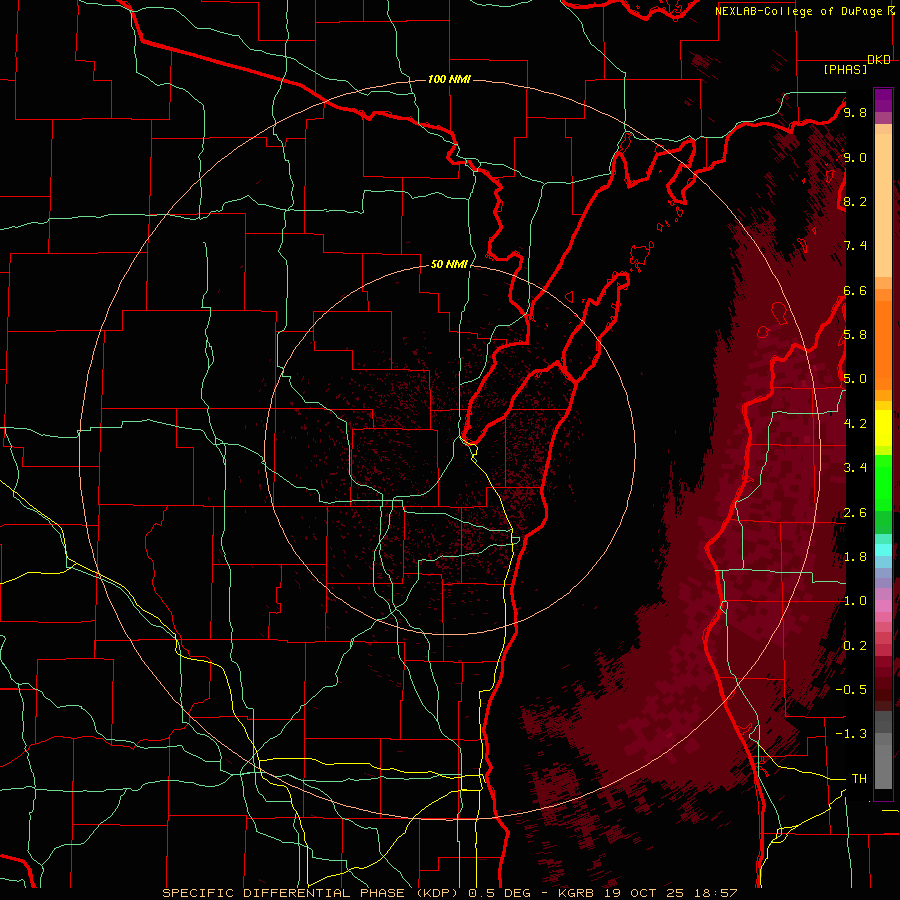Screen dimensions: 900x900
Task: Click the 5.0 value on the scale
Action: tap(855, 379)
